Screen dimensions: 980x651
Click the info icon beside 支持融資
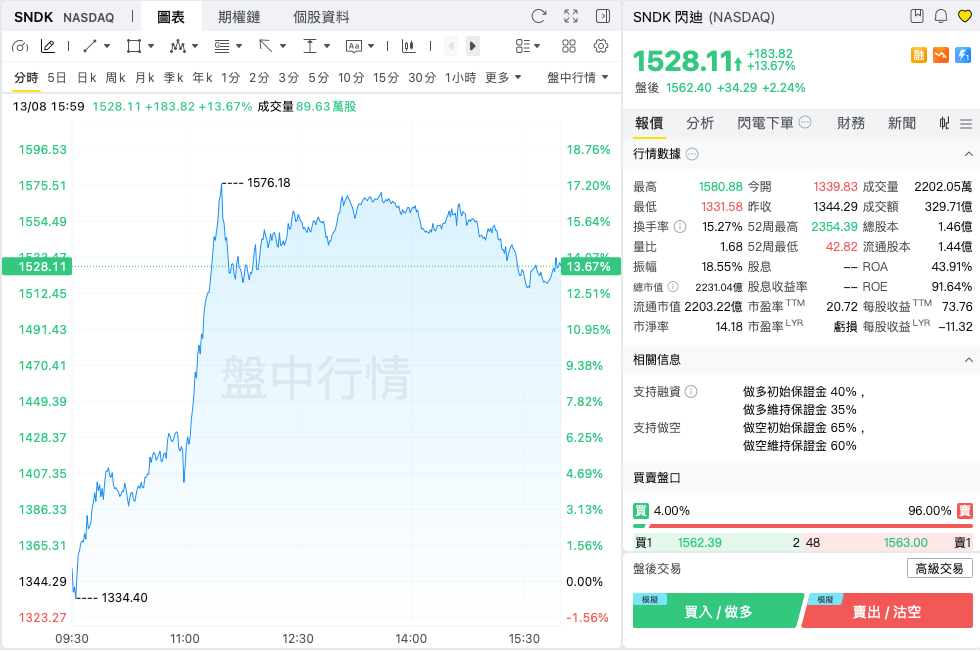[691, 392]
